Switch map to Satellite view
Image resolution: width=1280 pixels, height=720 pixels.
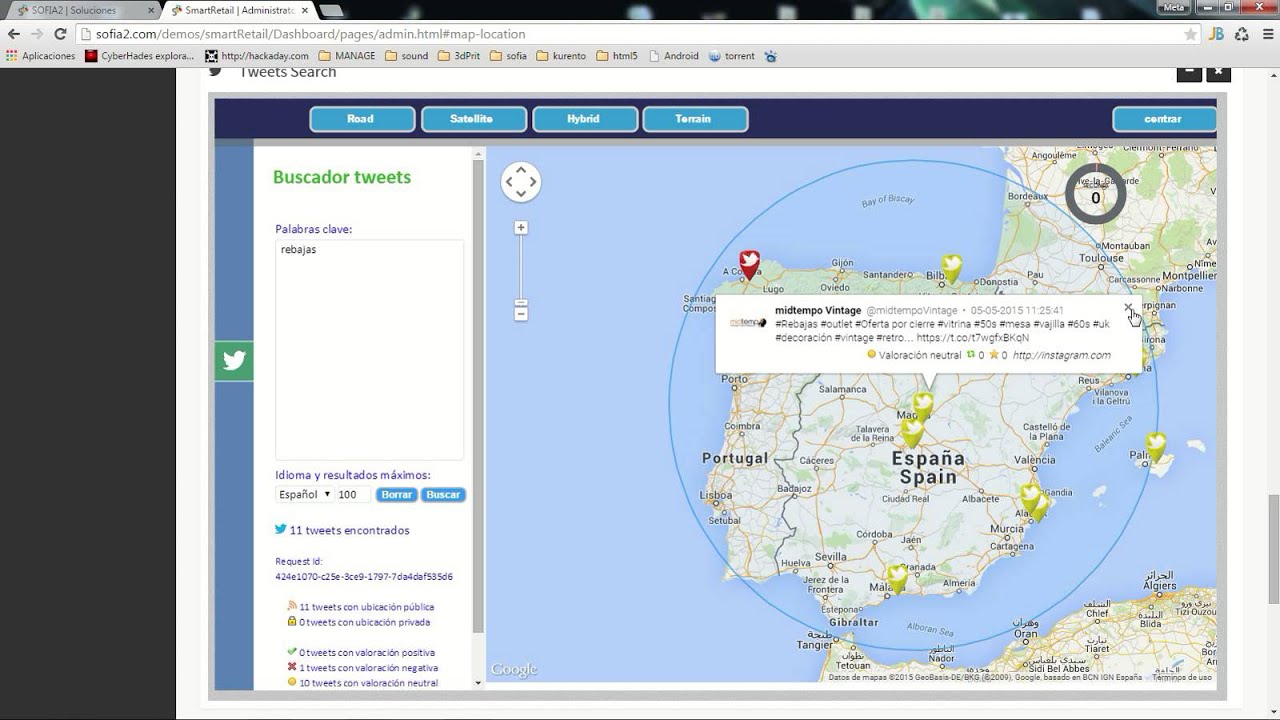(x=473, y=119)
